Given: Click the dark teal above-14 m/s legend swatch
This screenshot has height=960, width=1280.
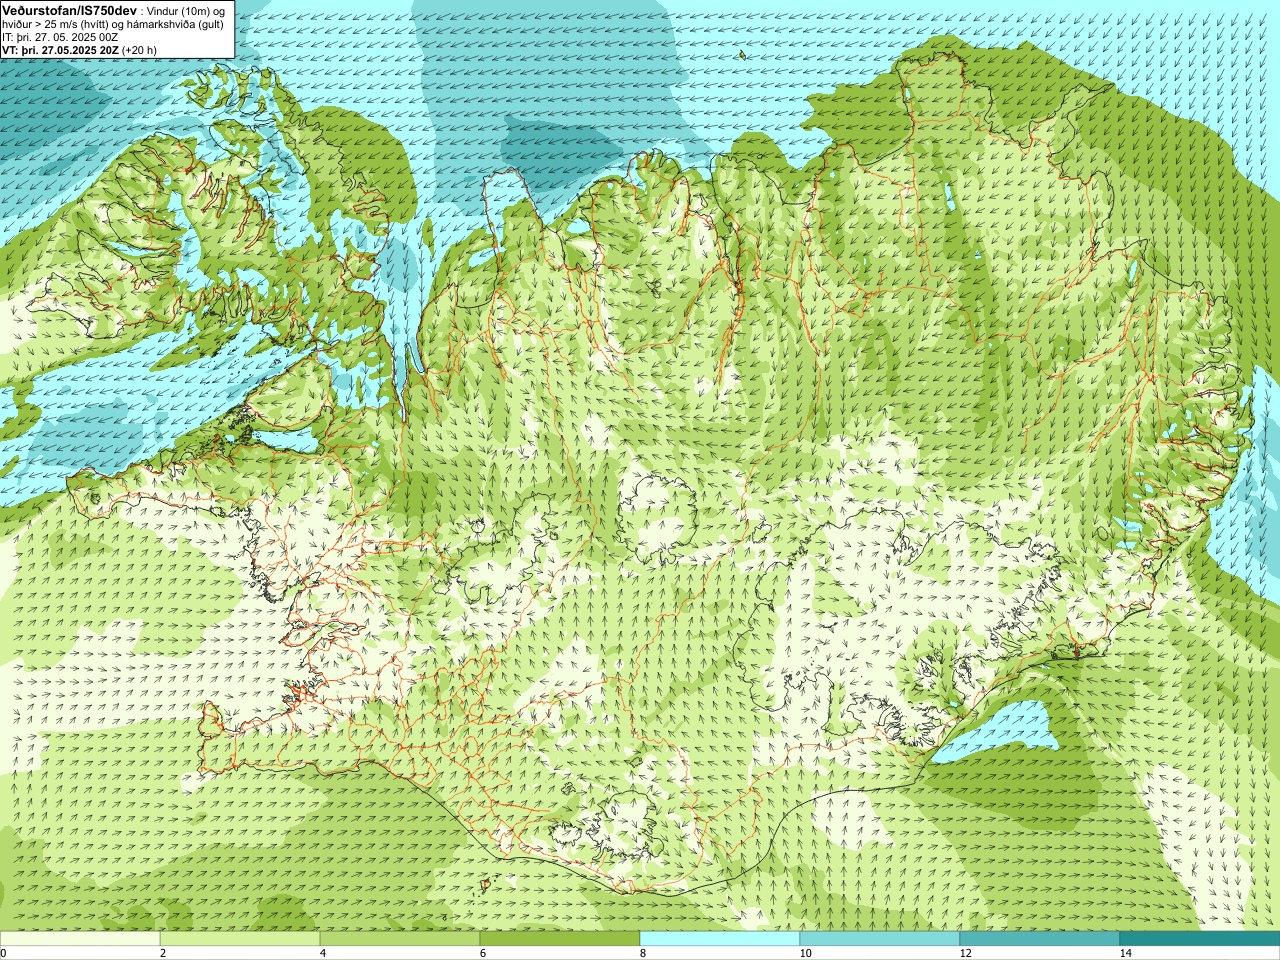Looking at the screenshot, I should pos(1200,939).
